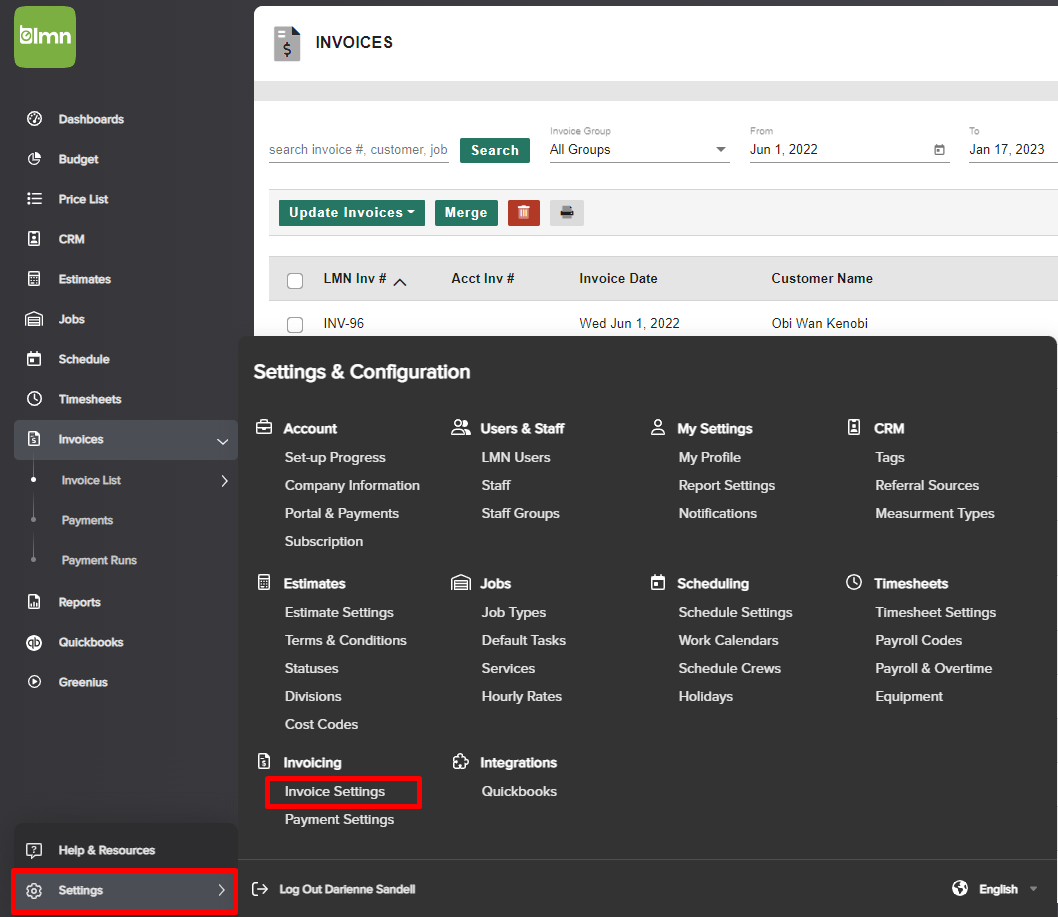
Task: Open the English language dropdown
Action: (x=1008, y=889)
